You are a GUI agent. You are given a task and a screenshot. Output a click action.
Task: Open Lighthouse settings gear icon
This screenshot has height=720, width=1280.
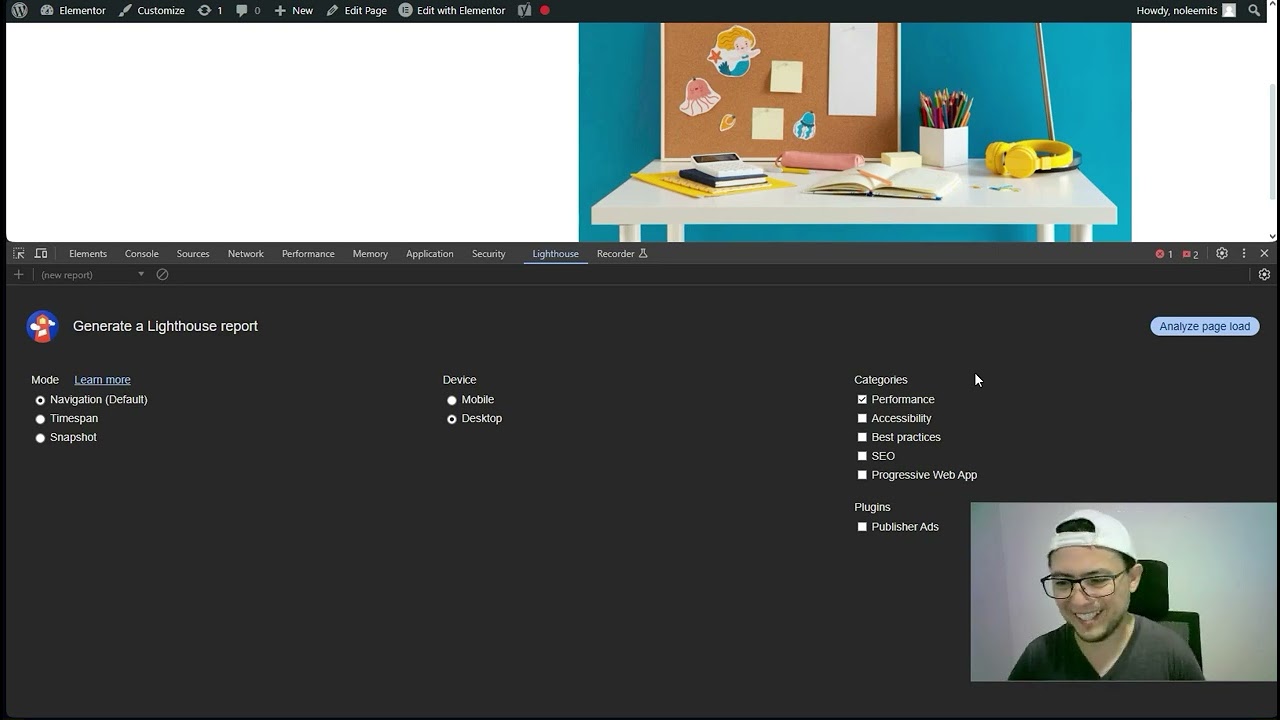pyautogui.click(x=1264, y=275)
